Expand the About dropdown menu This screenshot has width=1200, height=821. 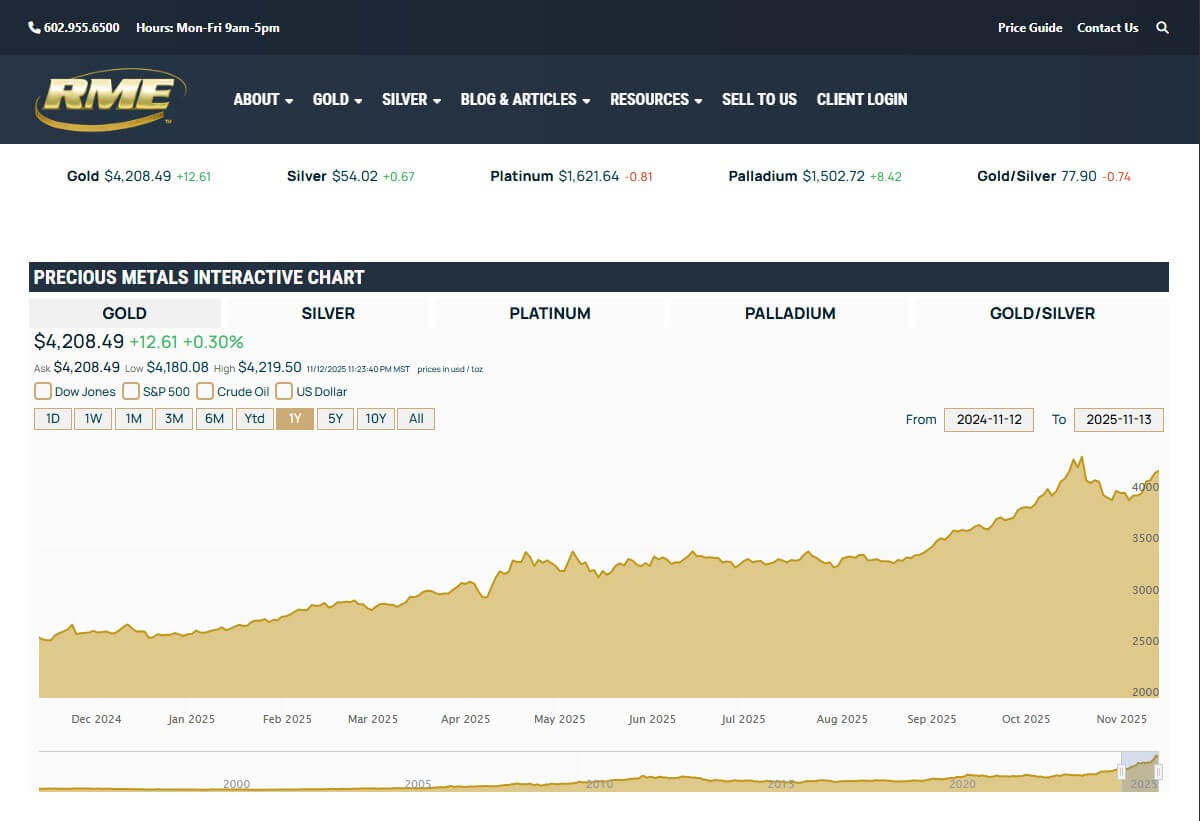(263, 99)
